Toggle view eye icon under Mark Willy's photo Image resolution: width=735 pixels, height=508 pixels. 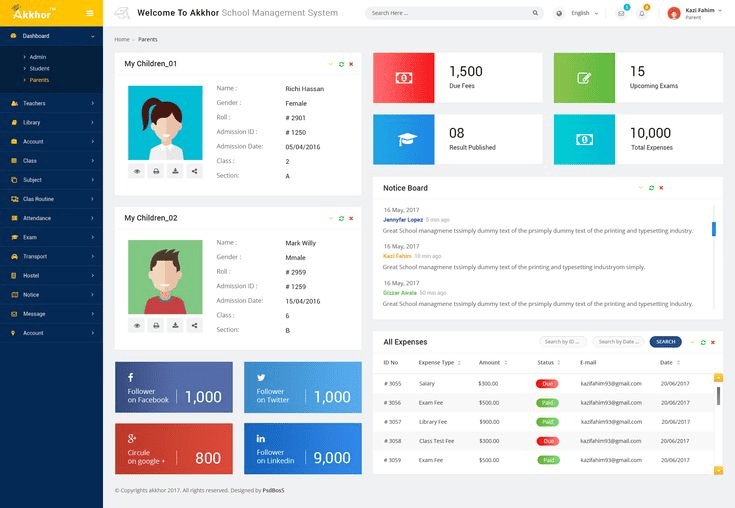(137, 325)
